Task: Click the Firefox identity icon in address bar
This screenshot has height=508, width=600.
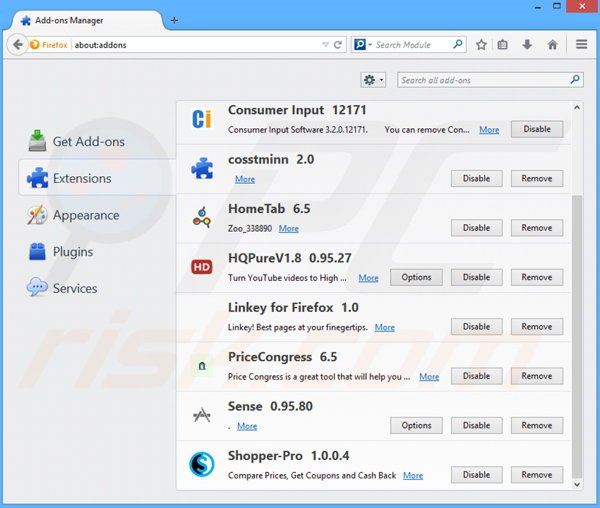Action: click(34, 45)
